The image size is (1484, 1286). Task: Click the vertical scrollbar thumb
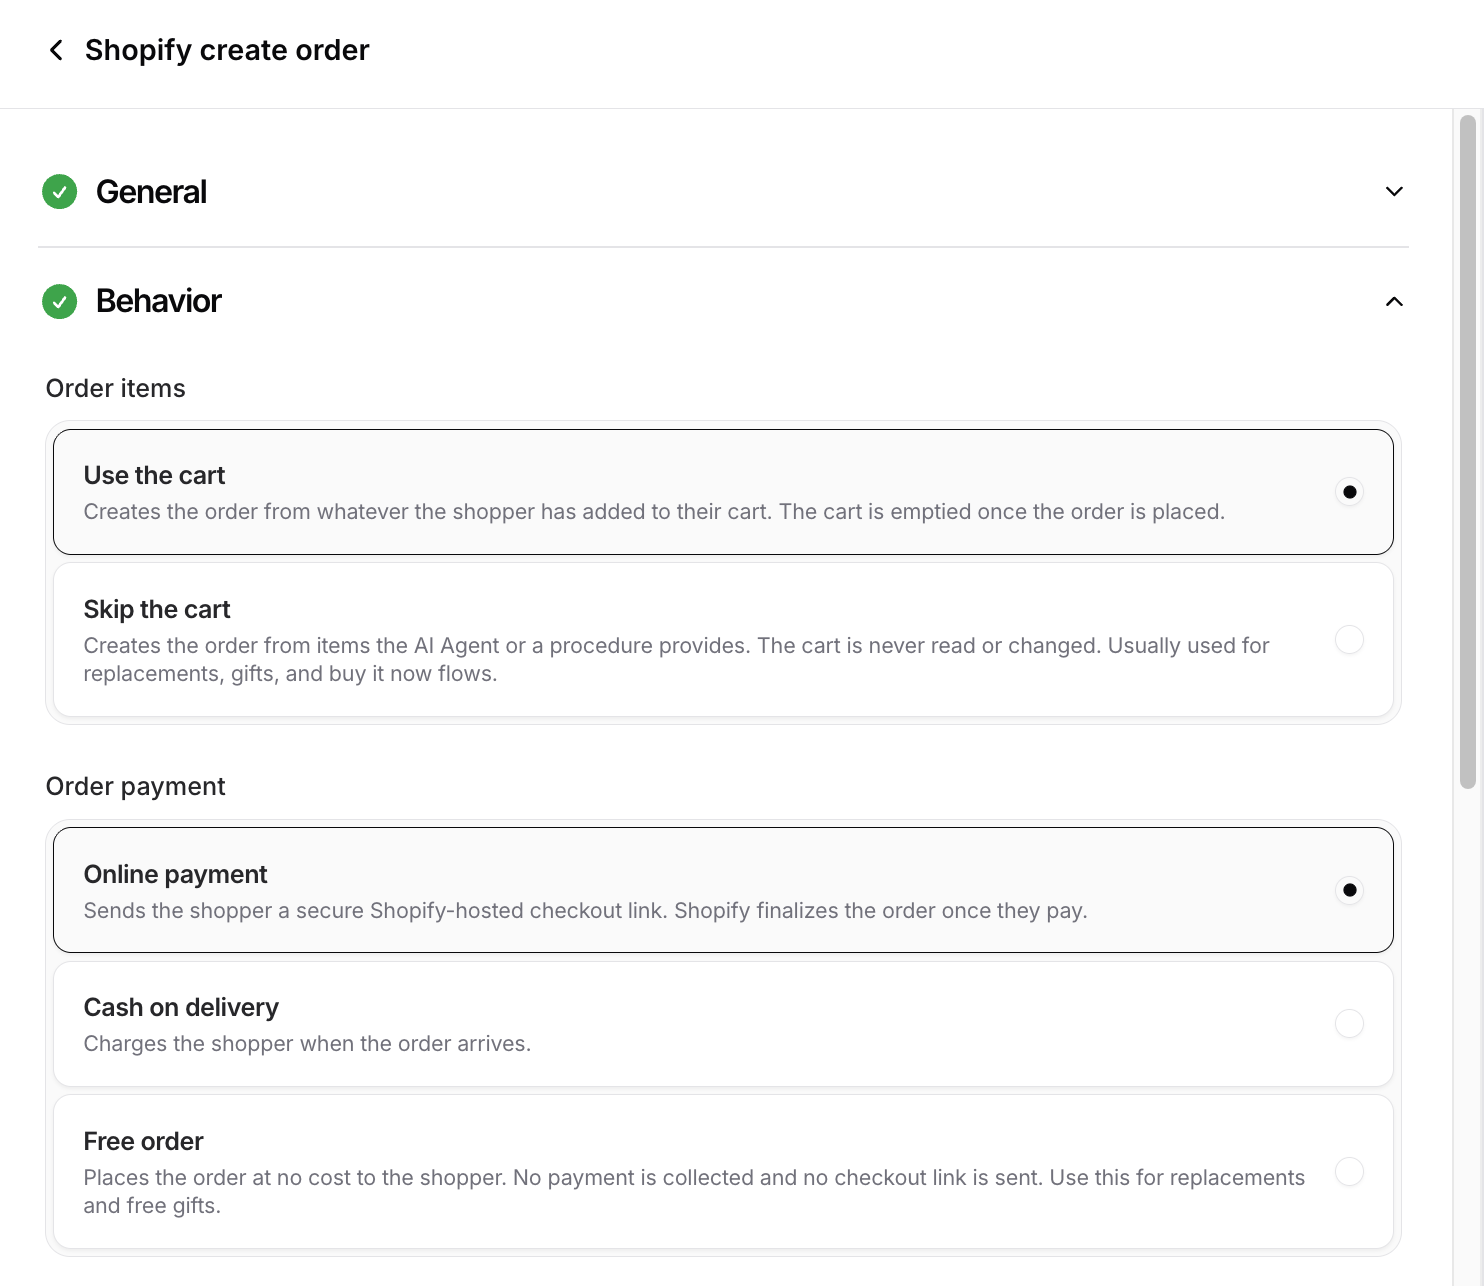point(1467,452)
